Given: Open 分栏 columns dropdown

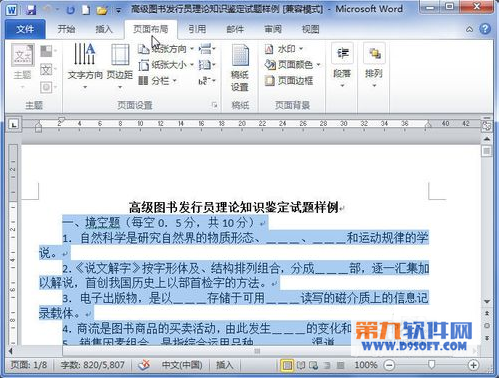Looking at the screenshot, I should [157, 81].
